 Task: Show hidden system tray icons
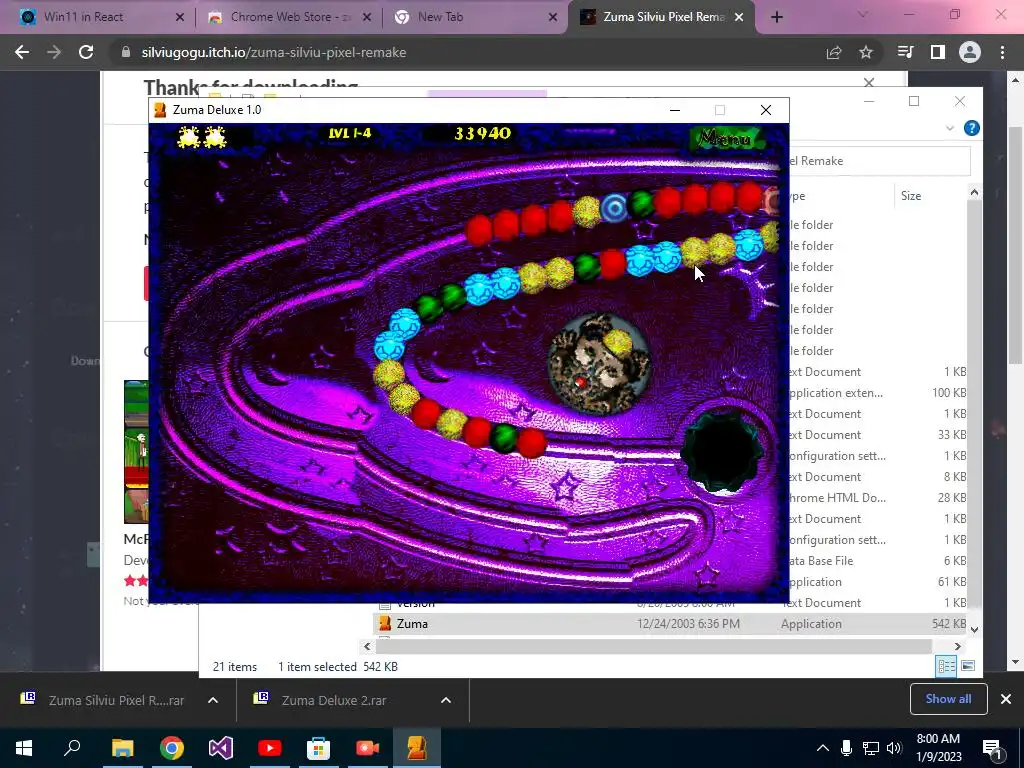[823, 748]
